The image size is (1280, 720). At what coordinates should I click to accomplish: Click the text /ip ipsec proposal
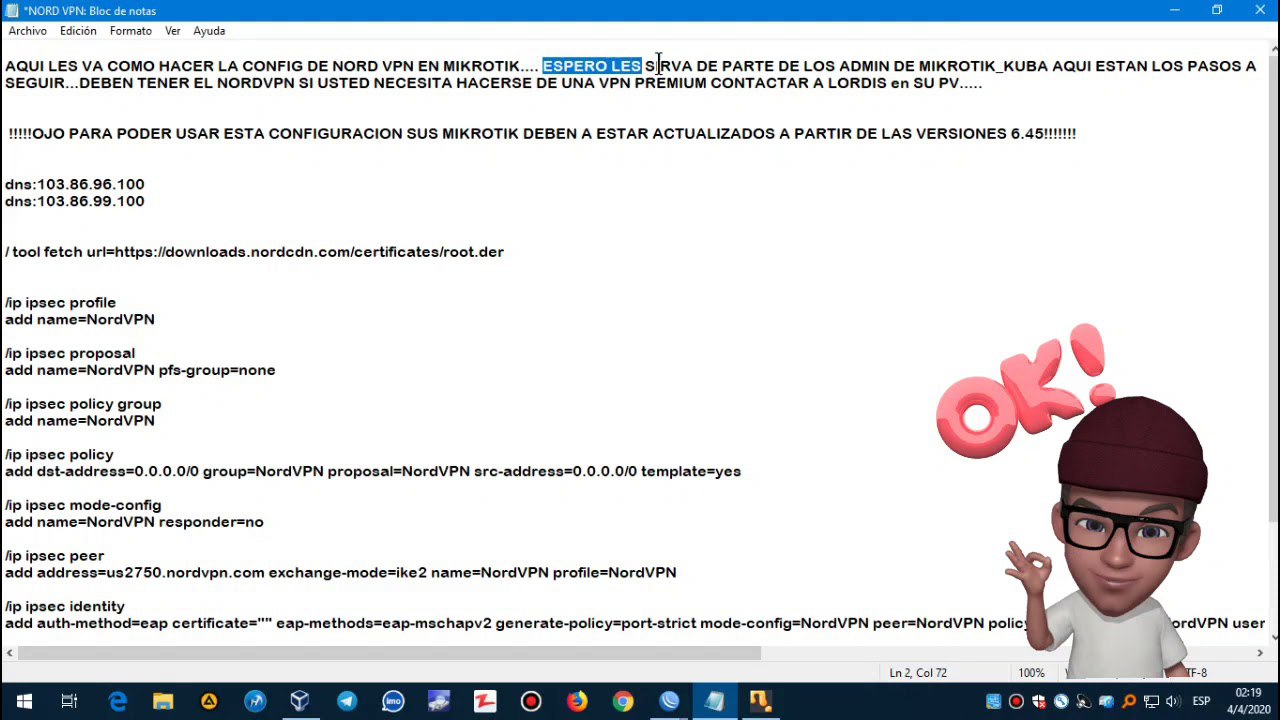click(x=70, y=353)
